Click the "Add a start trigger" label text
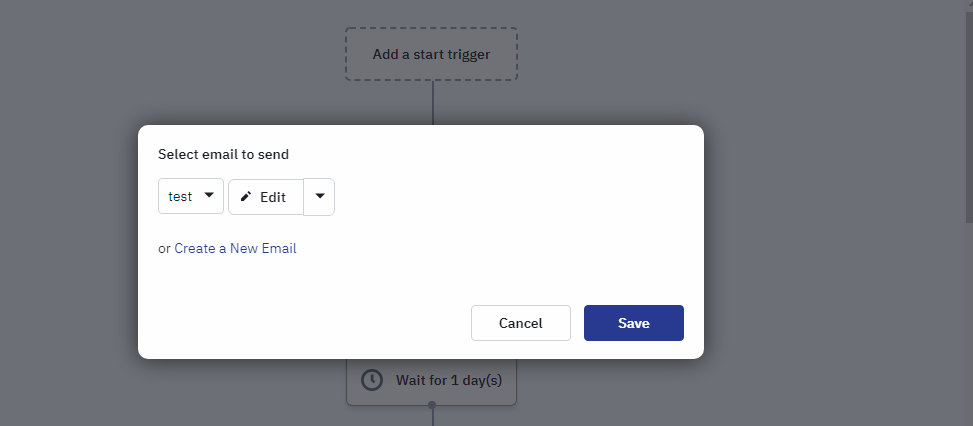The height and width of the screenshot is (426, 973). tap(431, 55)
